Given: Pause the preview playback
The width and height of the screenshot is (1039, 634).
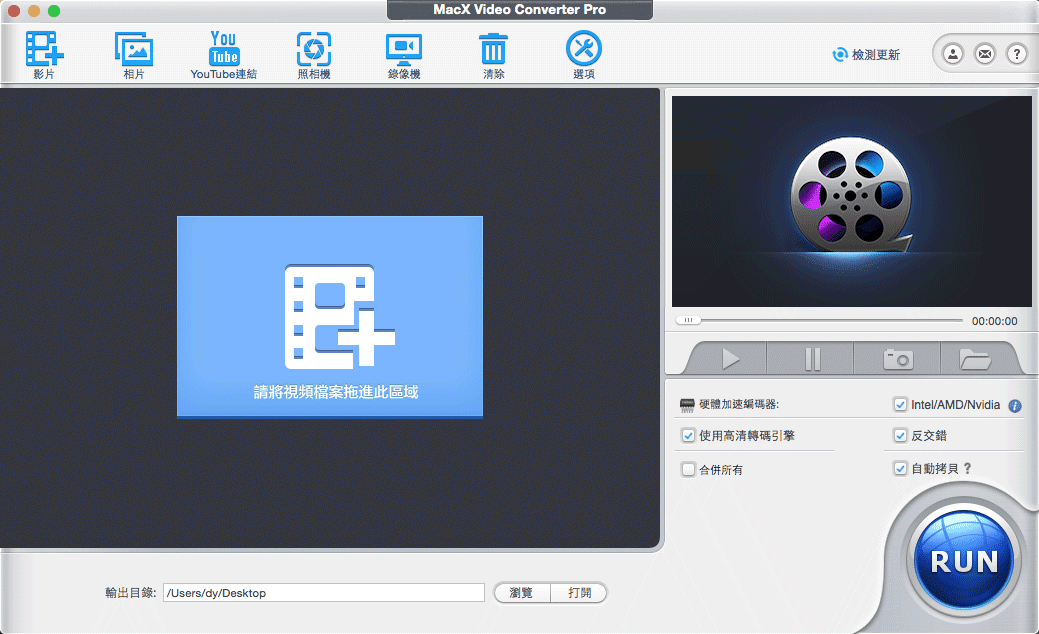Looking at the screenshot, I should [812, 359].
